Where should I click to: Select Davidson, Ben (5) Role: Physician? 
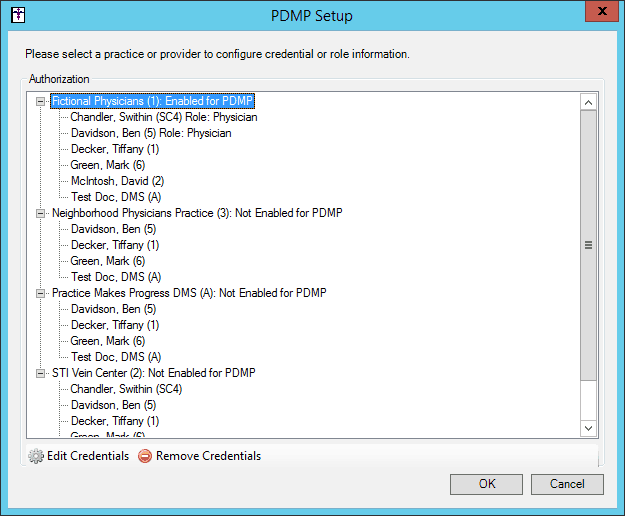pos(151,133)
